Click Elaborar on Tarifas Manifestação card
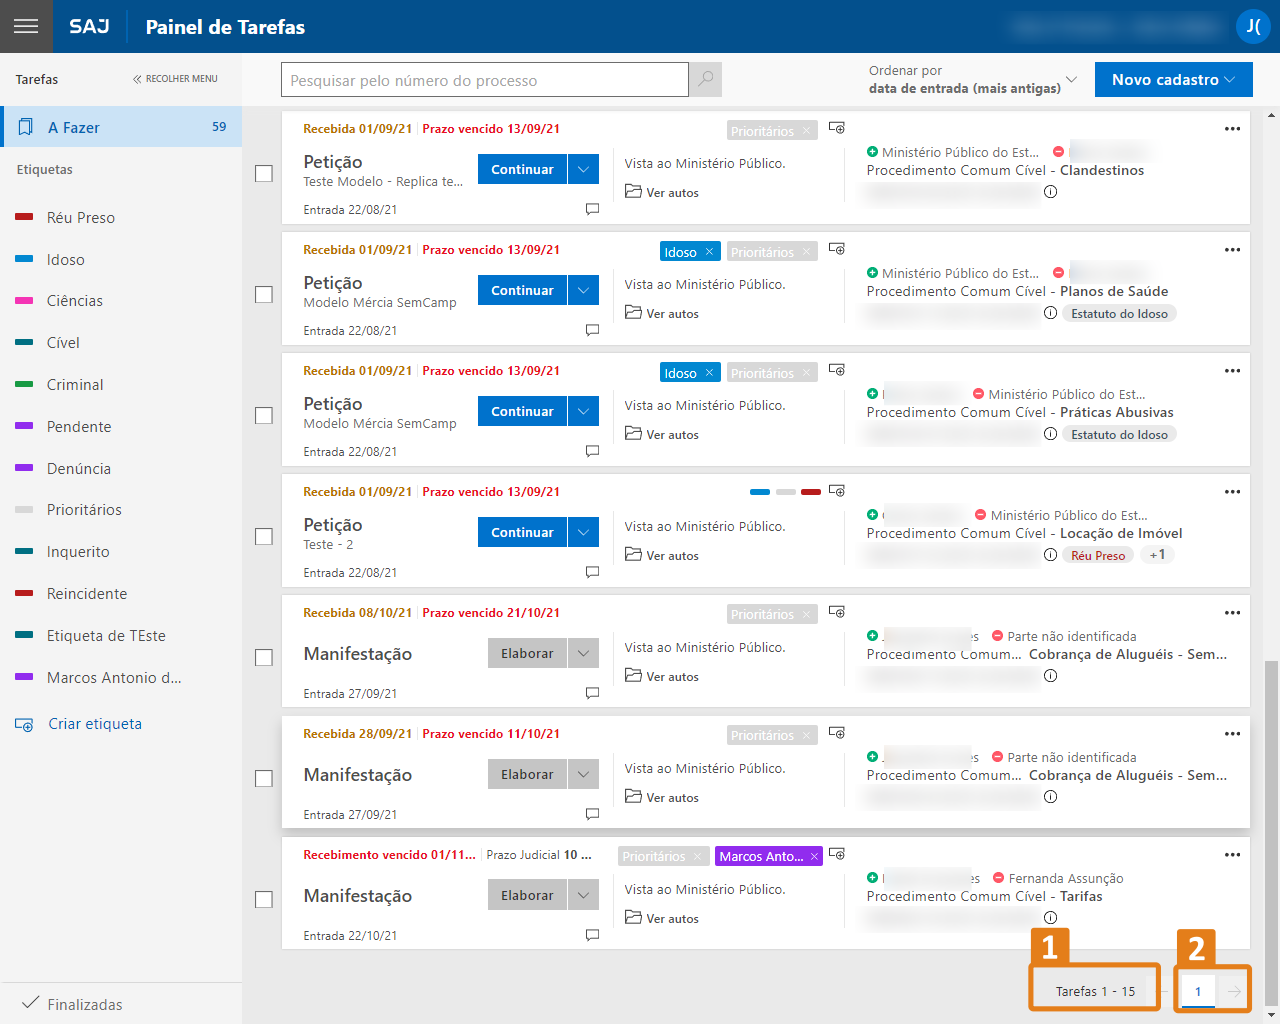 [527, 895]
